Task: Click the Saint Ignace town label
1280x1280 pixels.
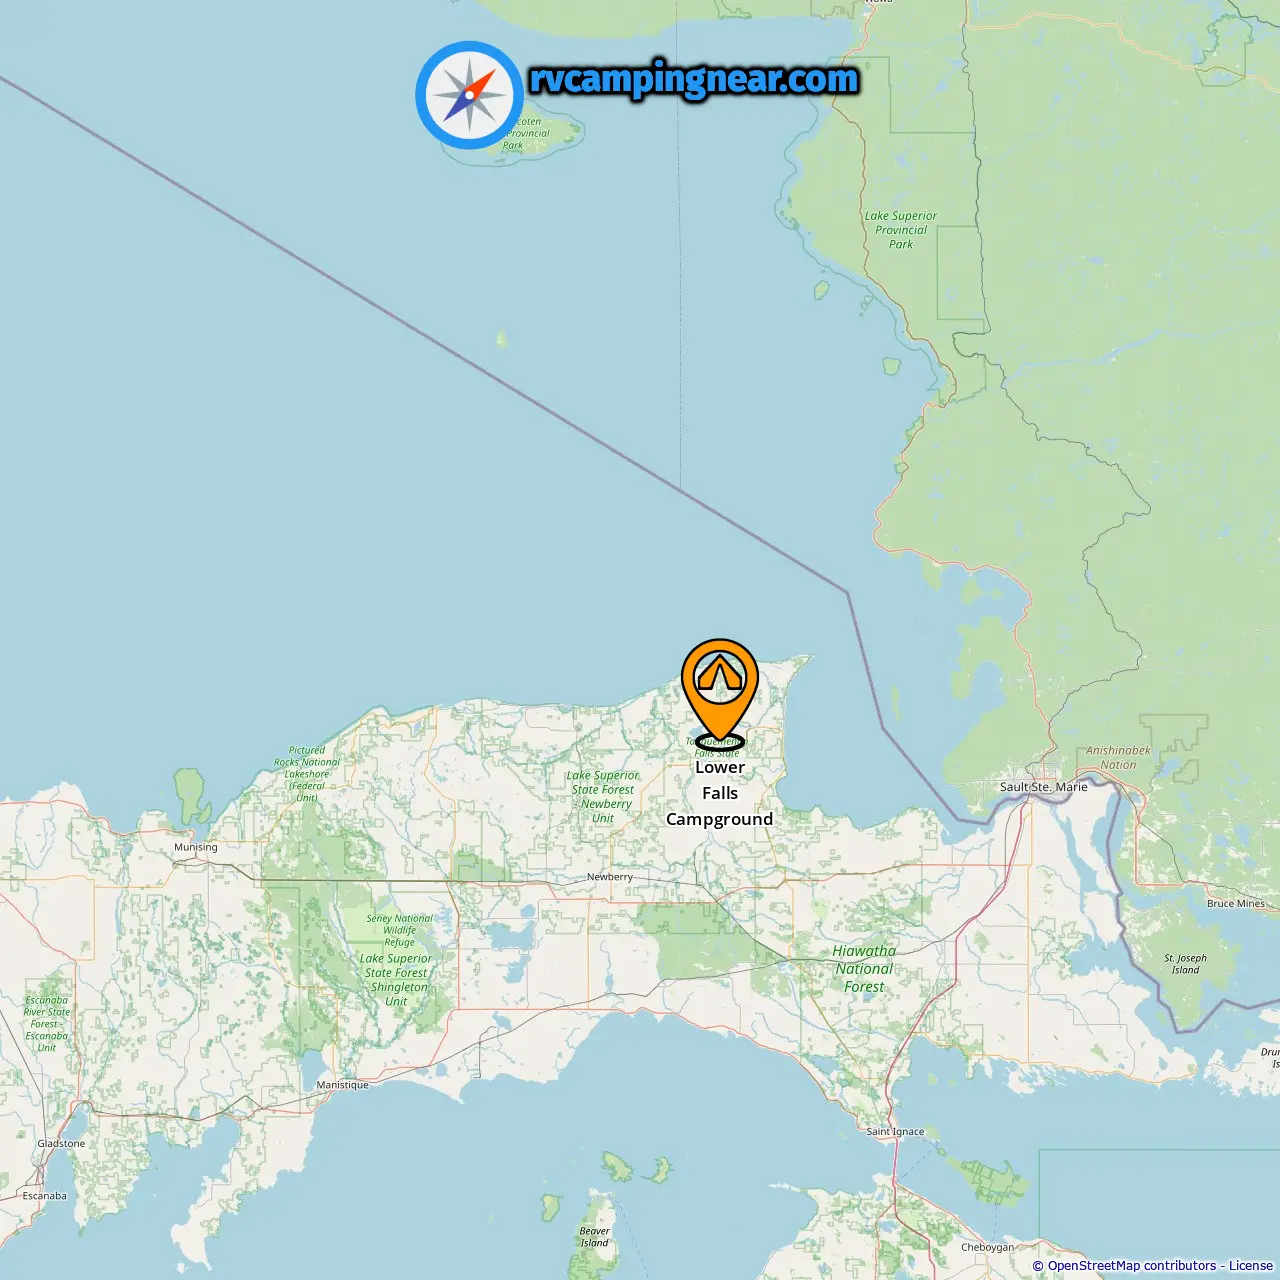Action: (x=896, y=1132)
